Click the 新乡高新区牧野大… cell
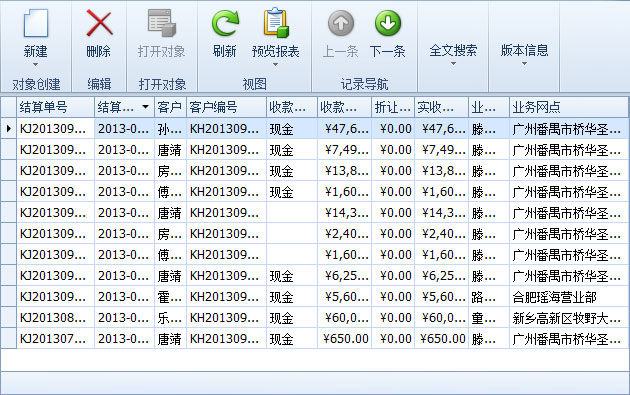This screenshot has width=630, height=395. tap(568, 317)
